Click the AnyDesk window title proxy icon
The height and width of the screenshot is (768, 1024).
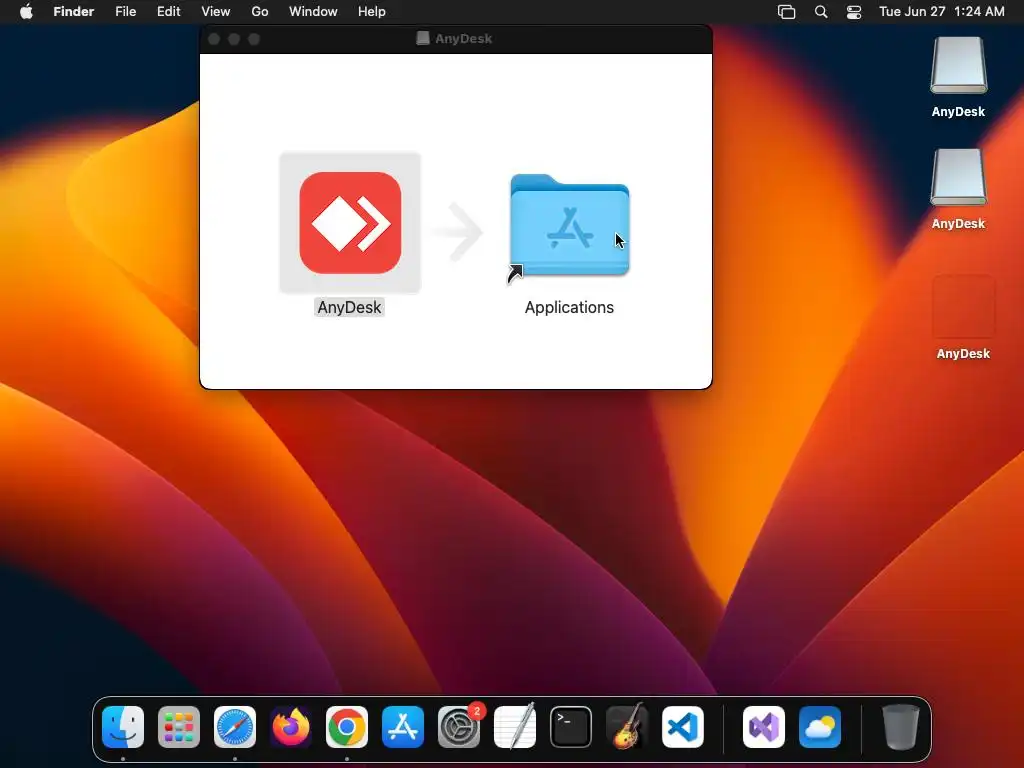coord(423,39)
